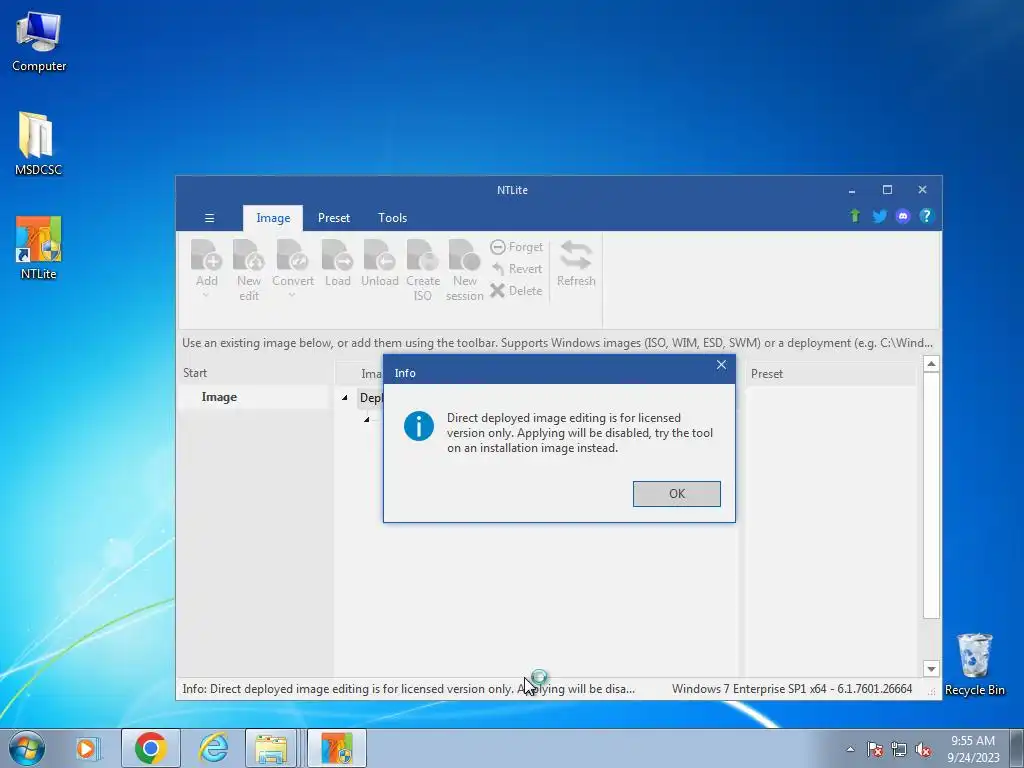Switch to the Tools tab
Viewport: 1024px width, 768px height.
click(392, 218)
